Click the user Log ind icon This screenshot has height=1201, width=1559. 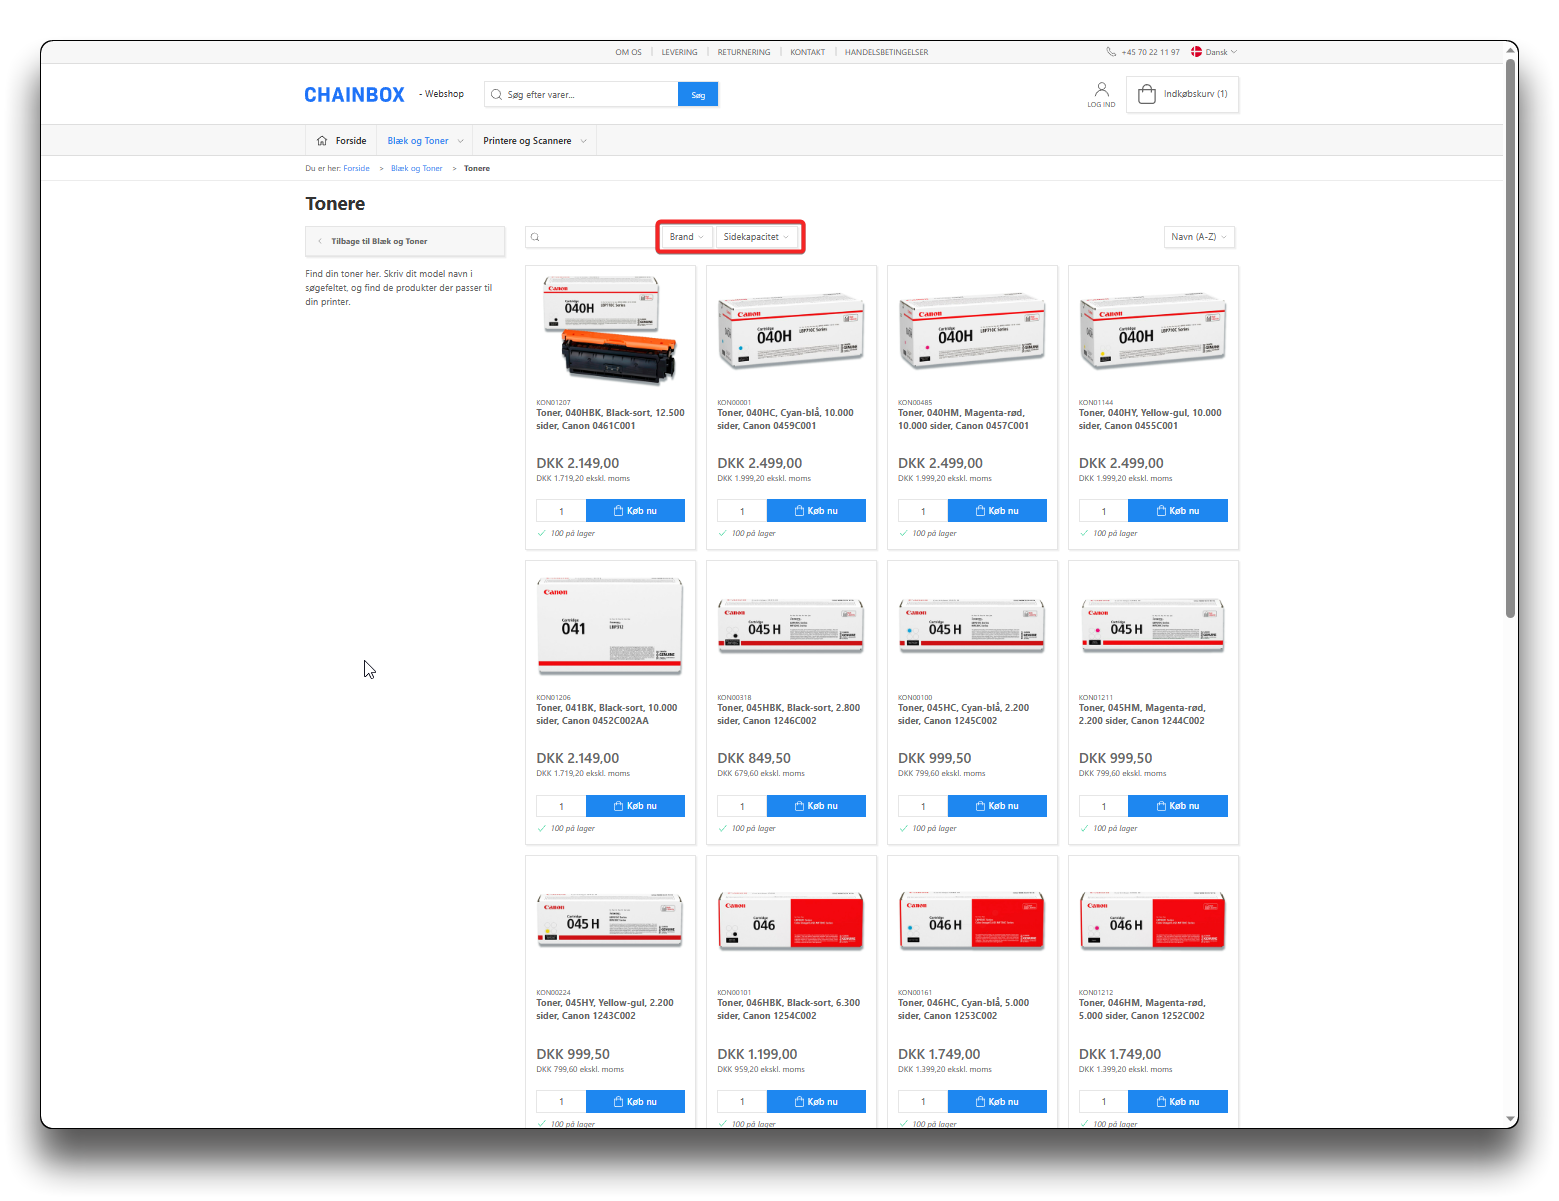[x=1101, y=90]
